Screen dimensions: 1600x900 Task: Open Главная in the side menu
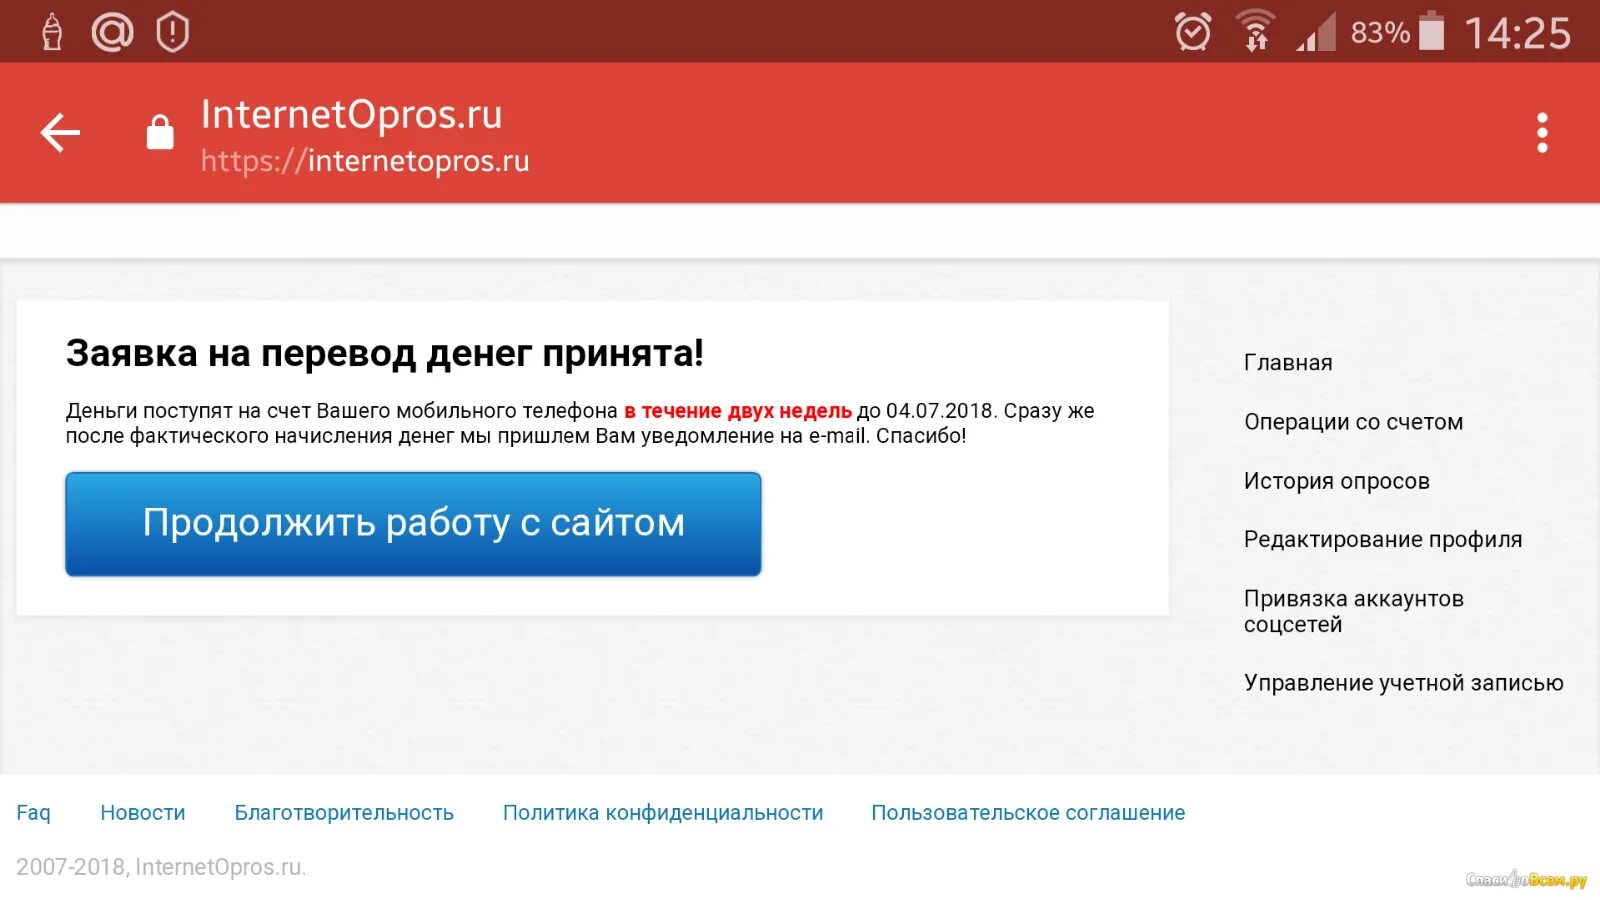tap(1288, 363)
